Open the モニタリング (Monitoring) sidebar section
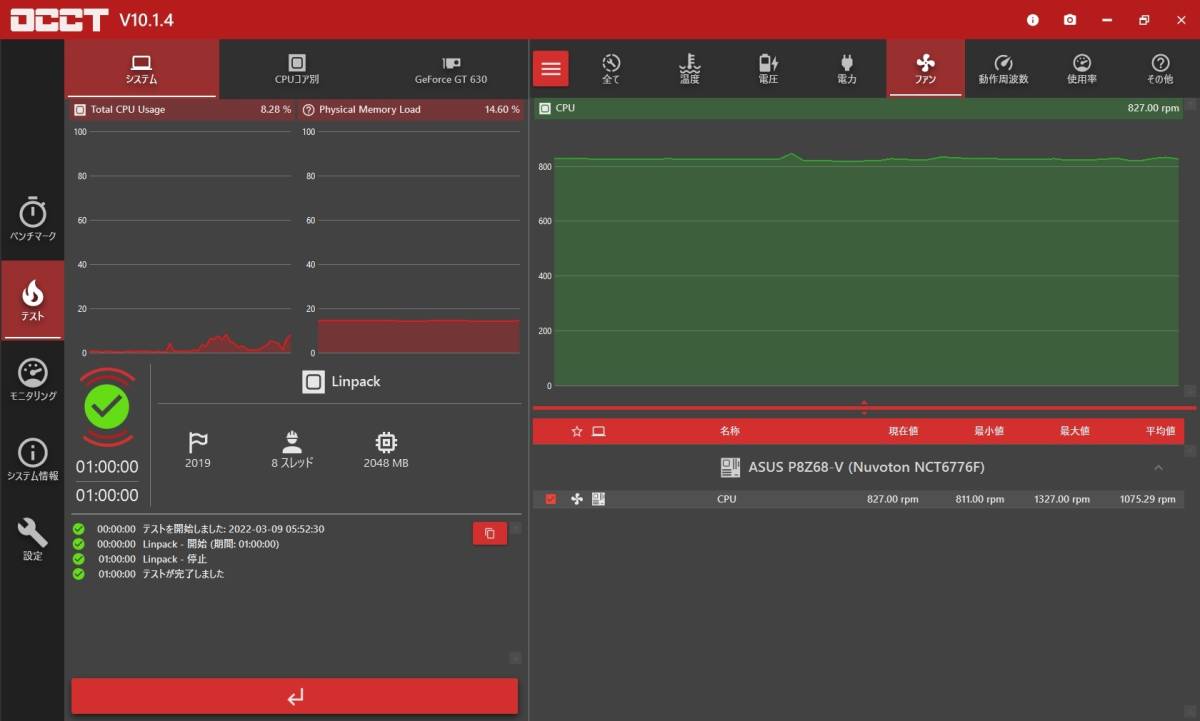 tap(33, 380)
